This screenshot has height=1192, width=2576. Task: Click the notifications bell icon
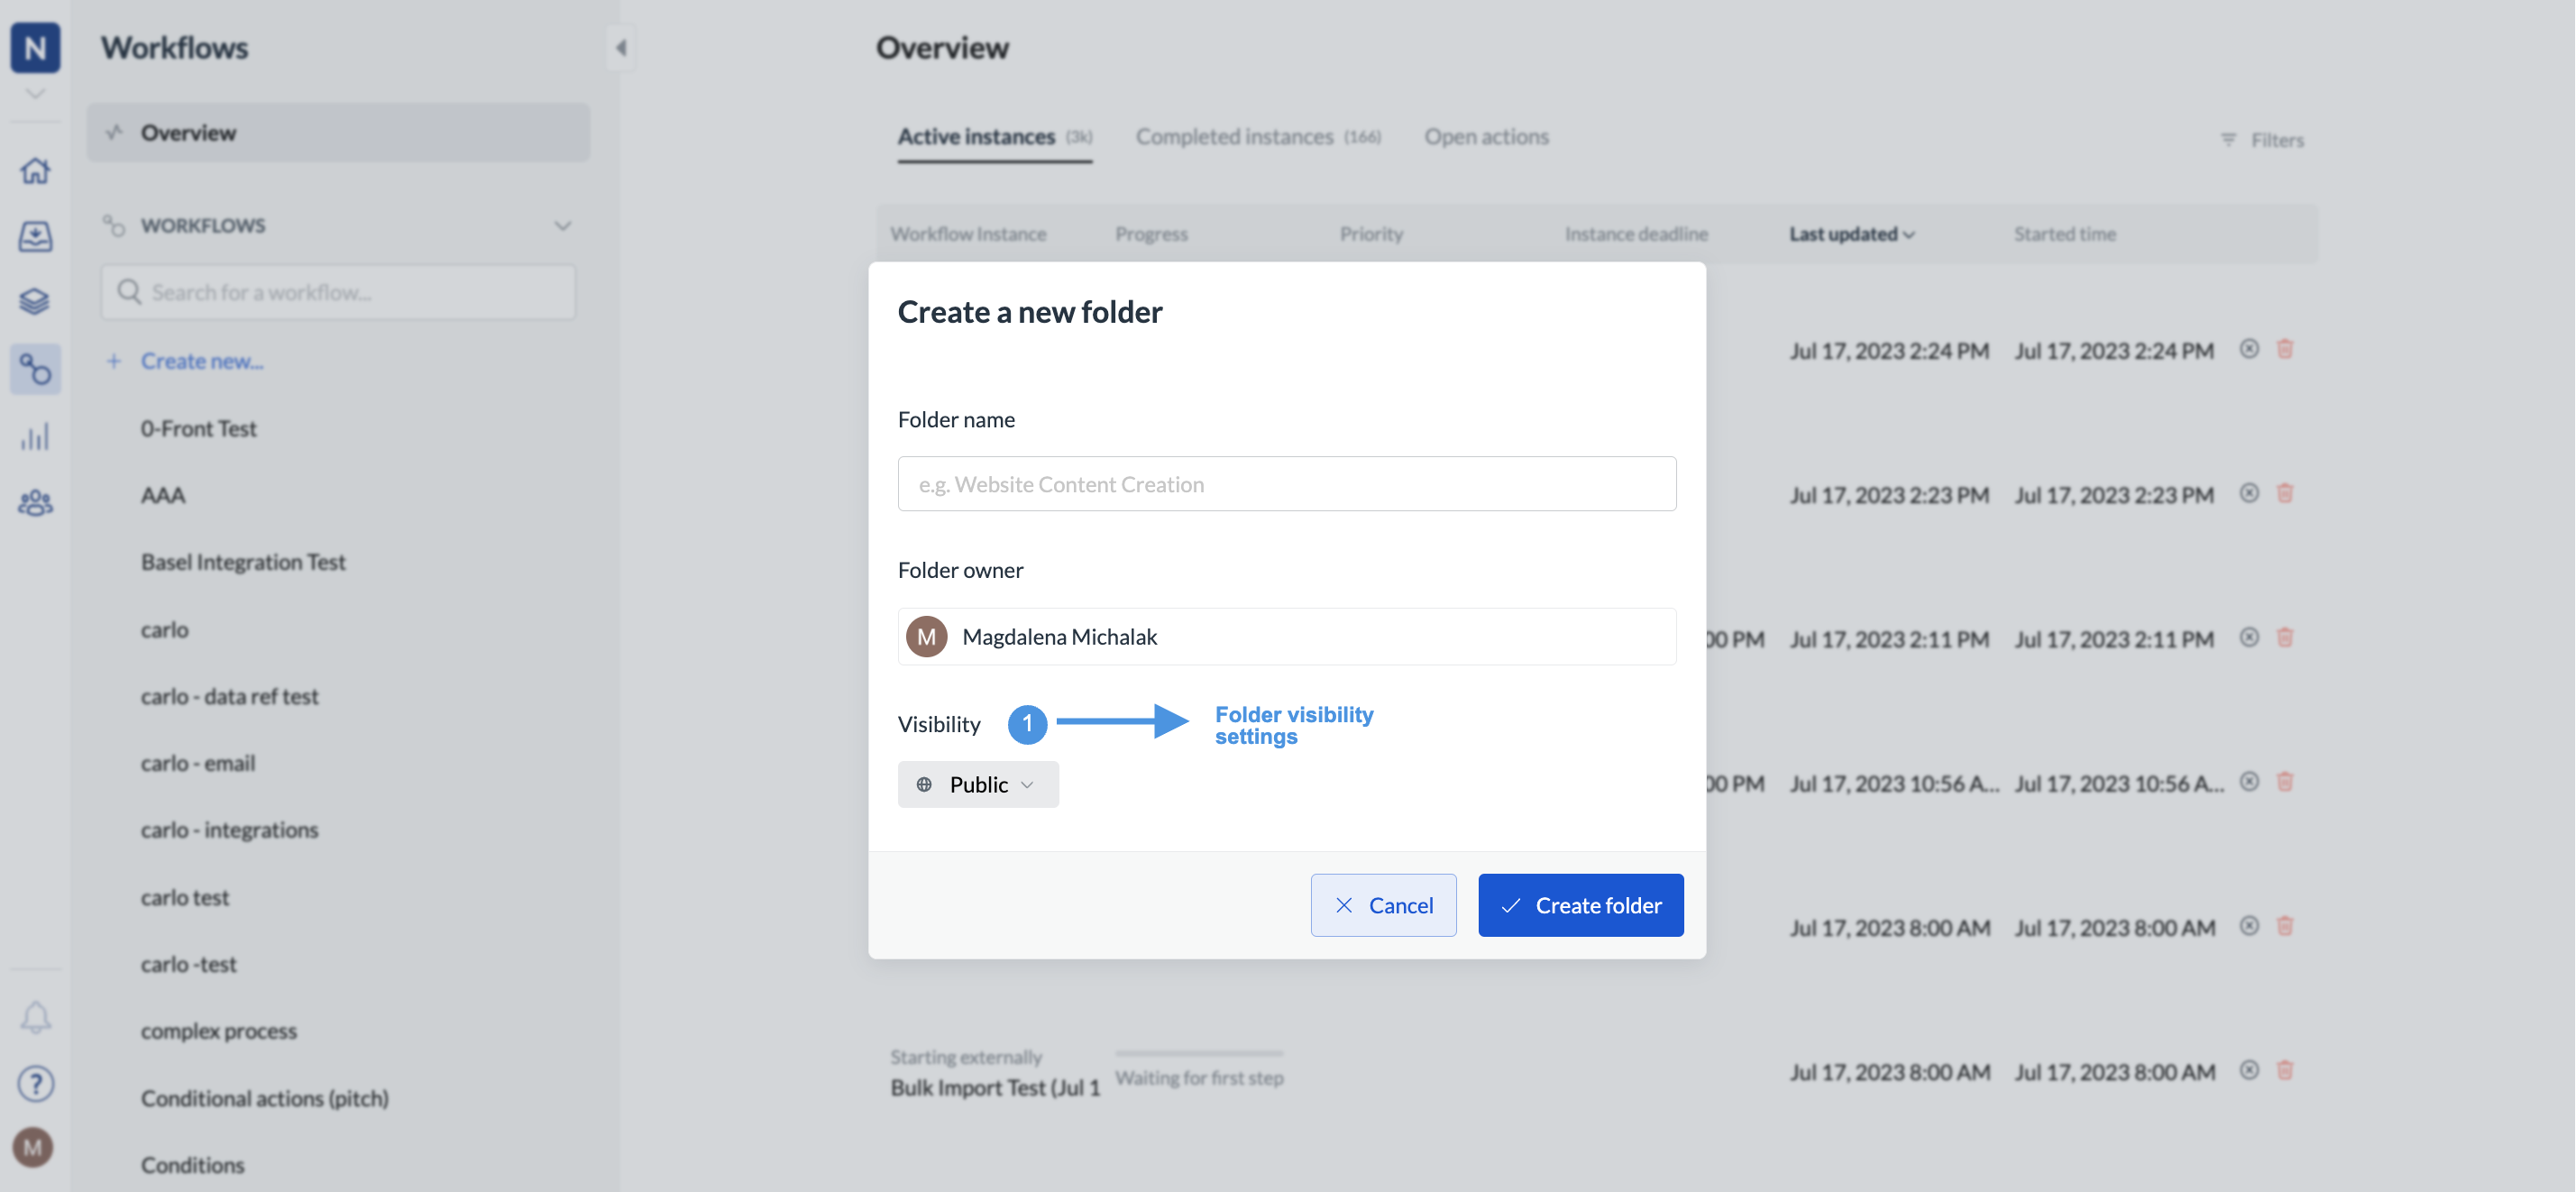[35, 1017]
